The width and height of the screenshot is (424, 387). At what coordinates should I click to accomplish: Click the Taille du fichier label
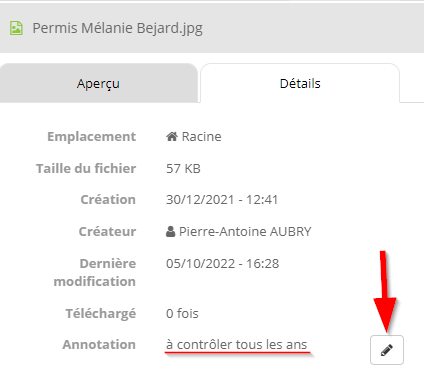(x=86, y=168)
